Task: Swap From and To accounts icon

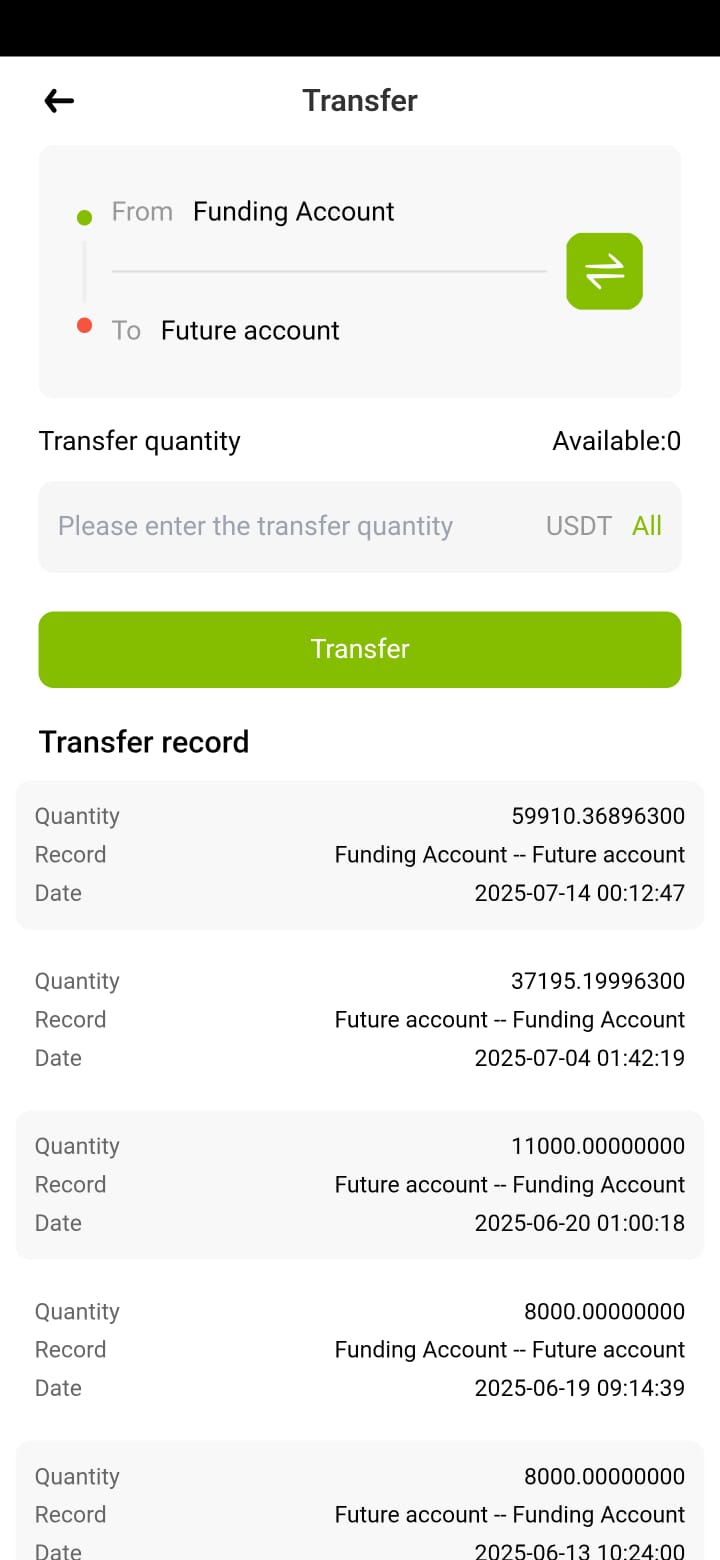Action: [x=604, y=271]
